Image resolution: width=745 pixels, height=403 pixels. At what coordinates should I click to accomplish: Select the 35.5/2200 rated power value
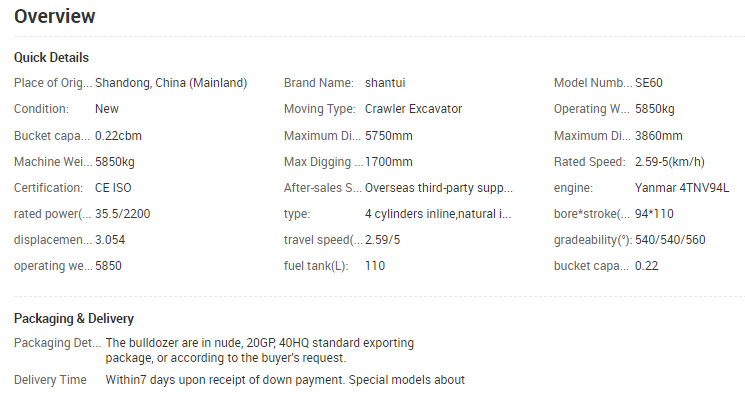123,214
